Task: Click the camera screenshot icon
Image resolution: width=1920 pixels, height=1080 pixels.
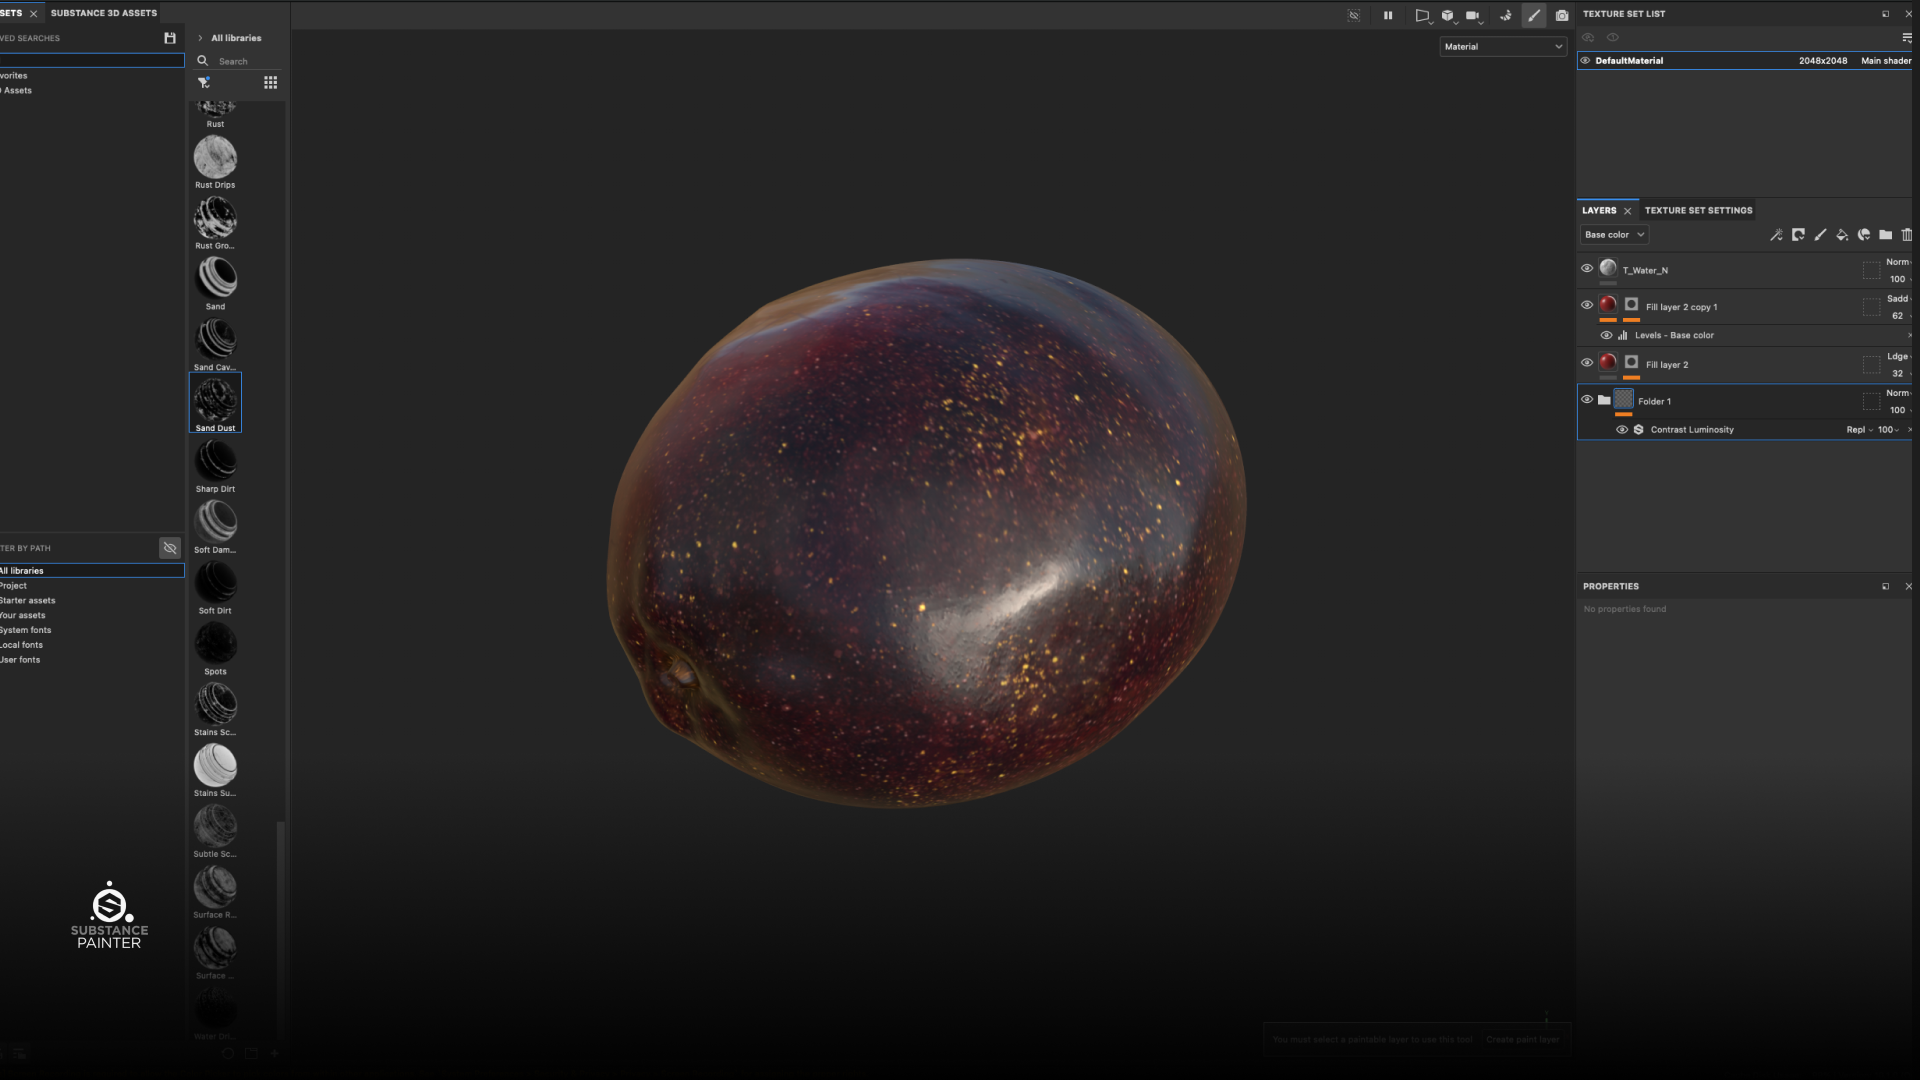Action: 1562,15
